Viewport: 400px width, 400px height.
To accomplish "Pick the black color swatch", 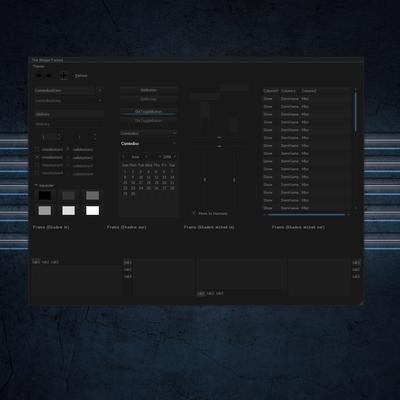I will tap(45, 195).
